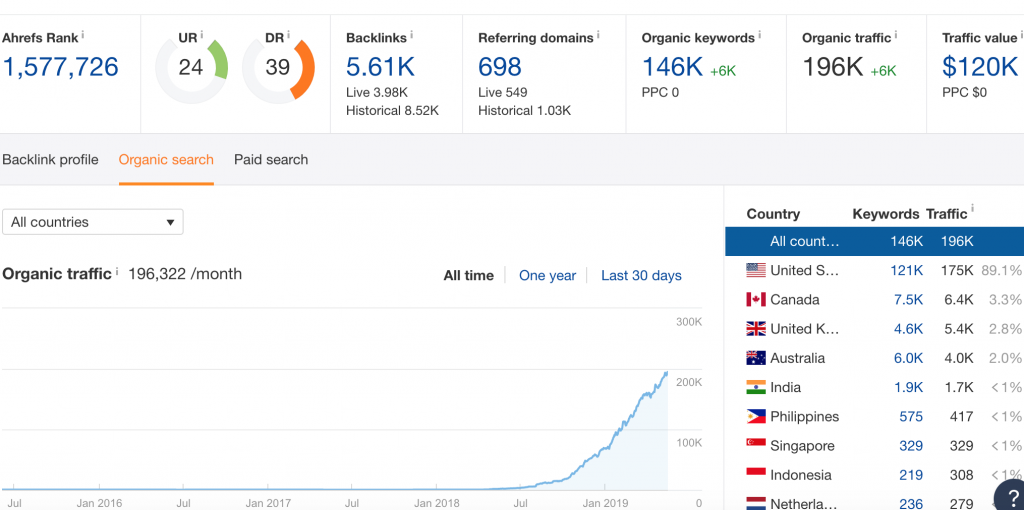Image resolution: width=1024 pixels, height=510 pixels.
Task: Open the All countries dropdown
Action: 93,222
